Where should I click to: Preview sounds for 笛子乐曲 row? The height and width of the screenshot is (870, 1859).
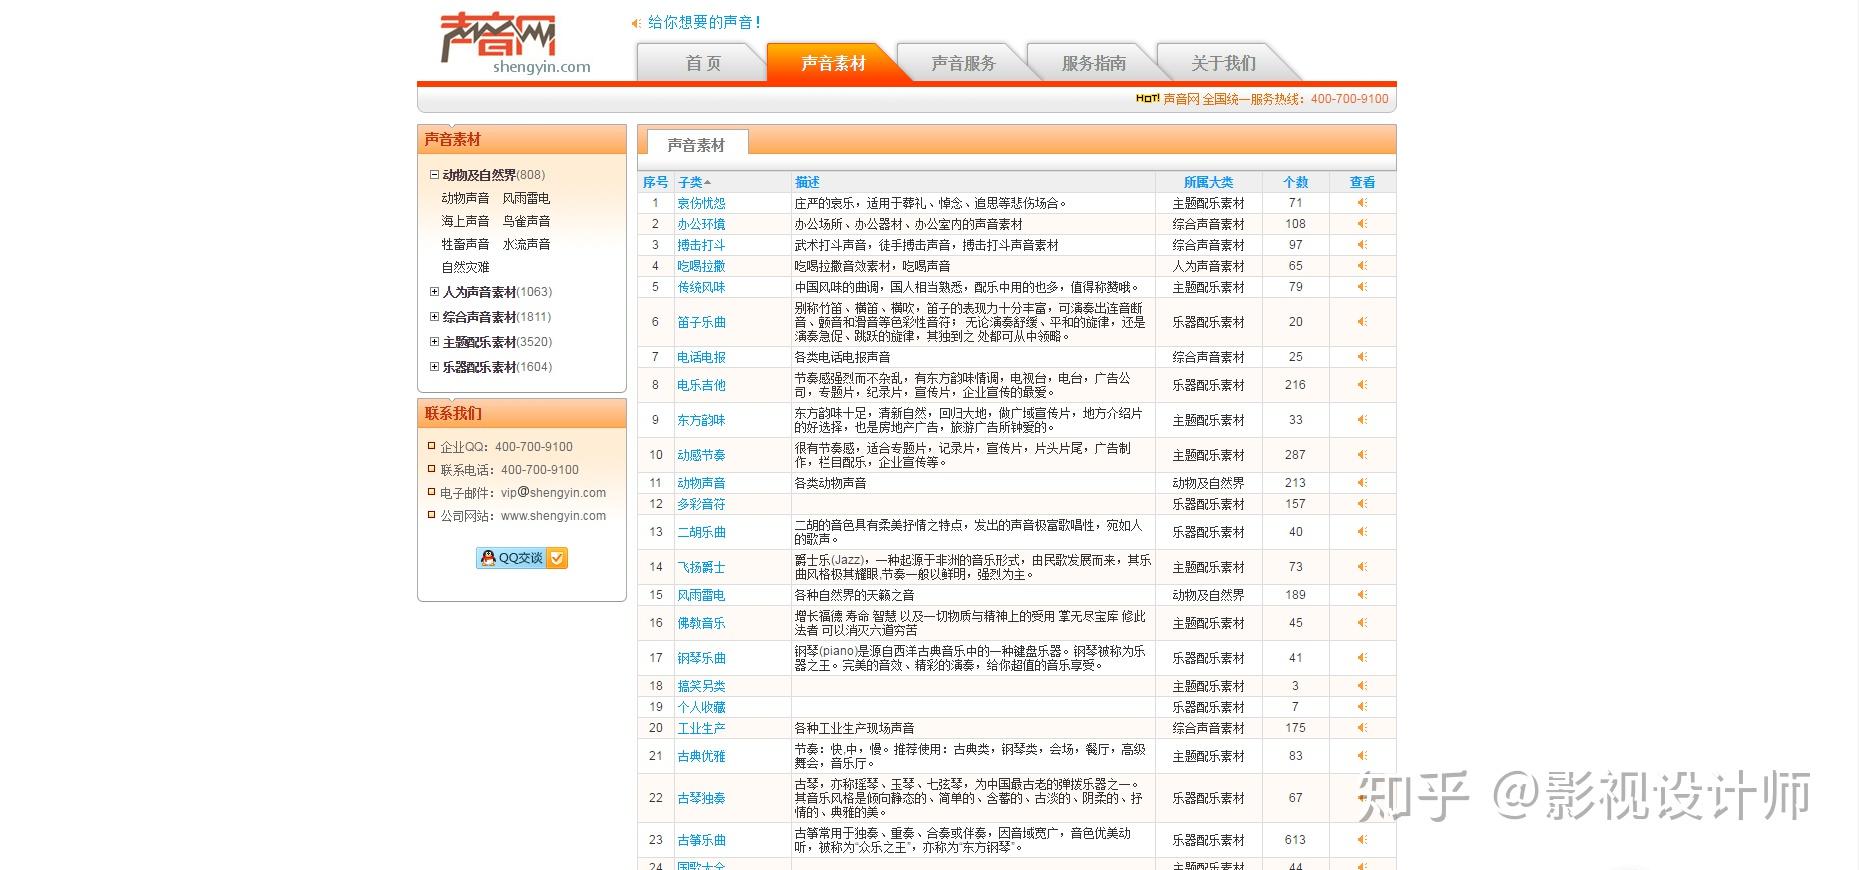(1362, 322)
